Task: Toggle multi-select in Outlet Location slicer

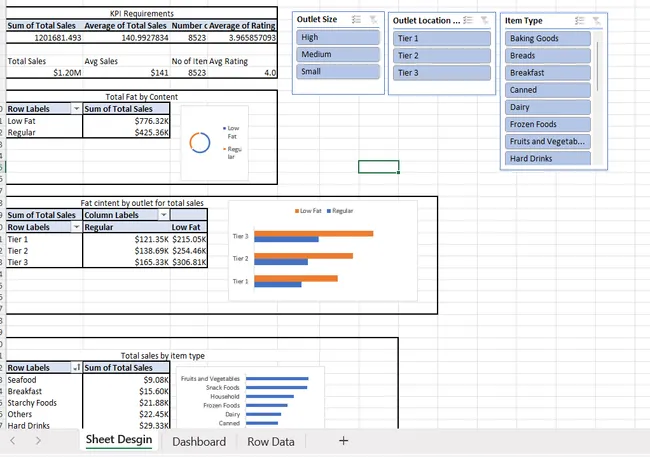Action: (468, 20)
